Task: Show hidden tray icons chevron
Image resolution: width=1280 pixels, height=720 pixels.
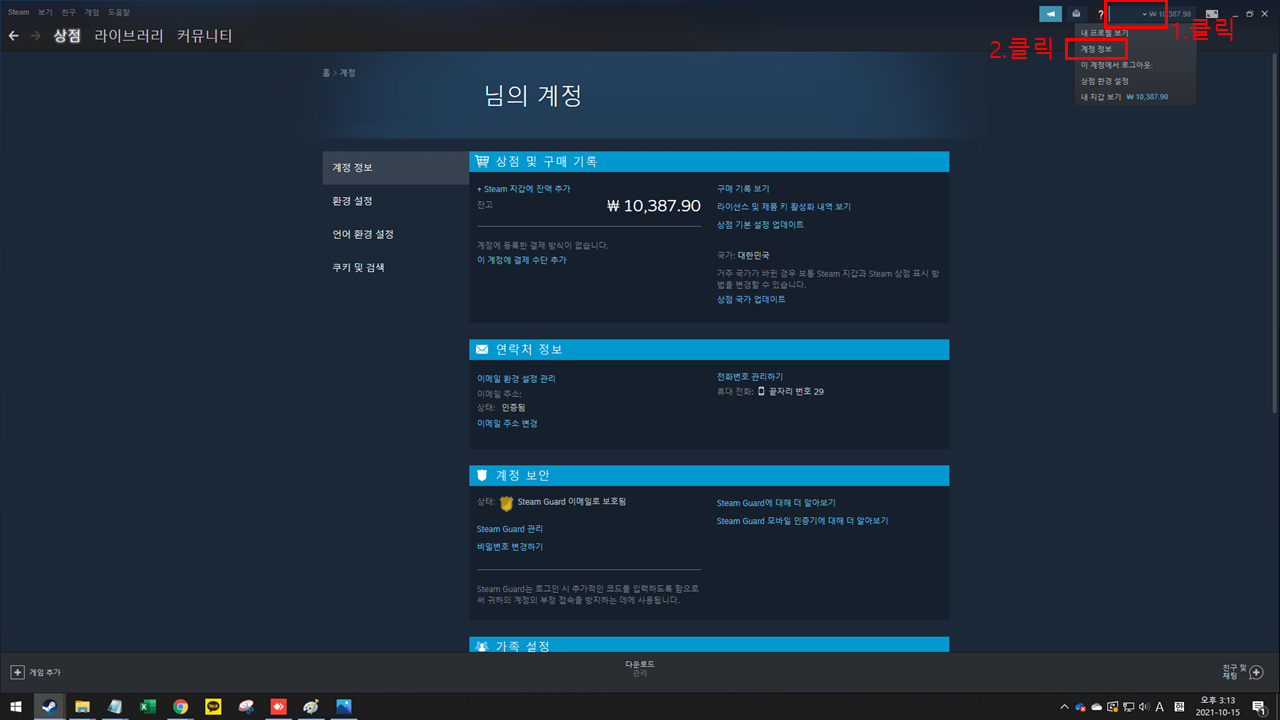Action: click(1063, 707)
